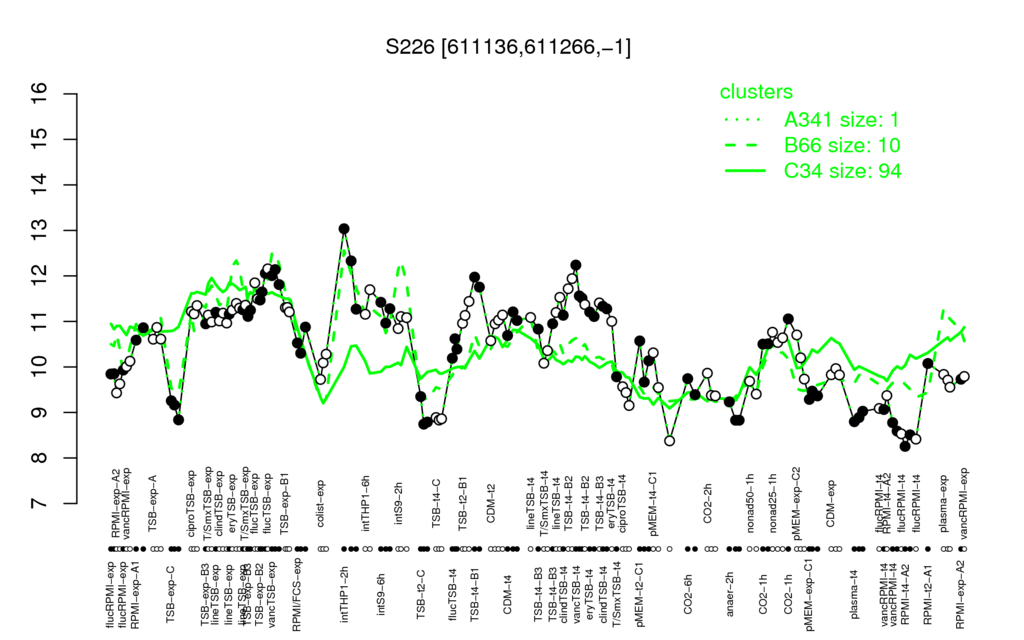Click the plasma-exp x-axis label
Image resolution: width=1024 pixels, height=640 pixels.
tap(944, 502)
